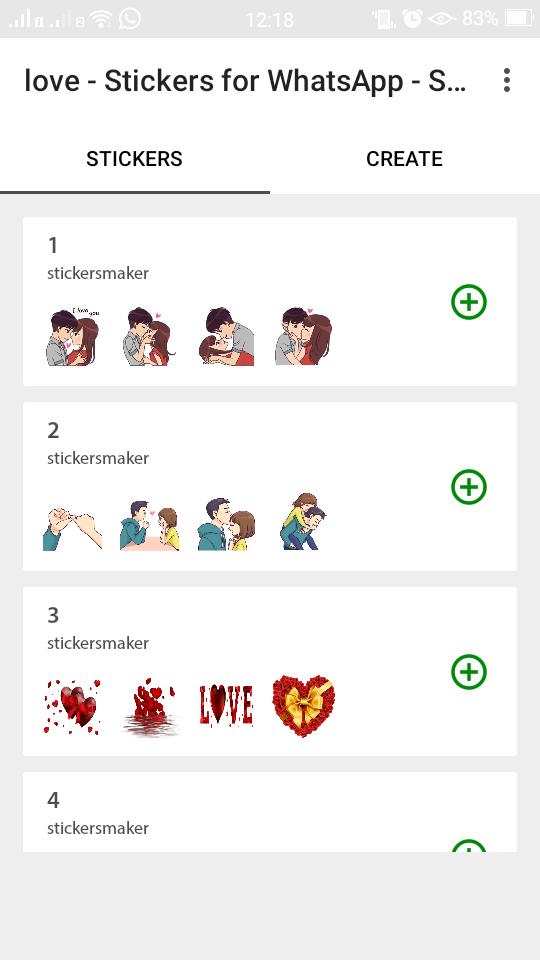Tap the WhatsApp notification icon in status bar
The width and height of the screenshot is (540, 960).
pos(130,19)
